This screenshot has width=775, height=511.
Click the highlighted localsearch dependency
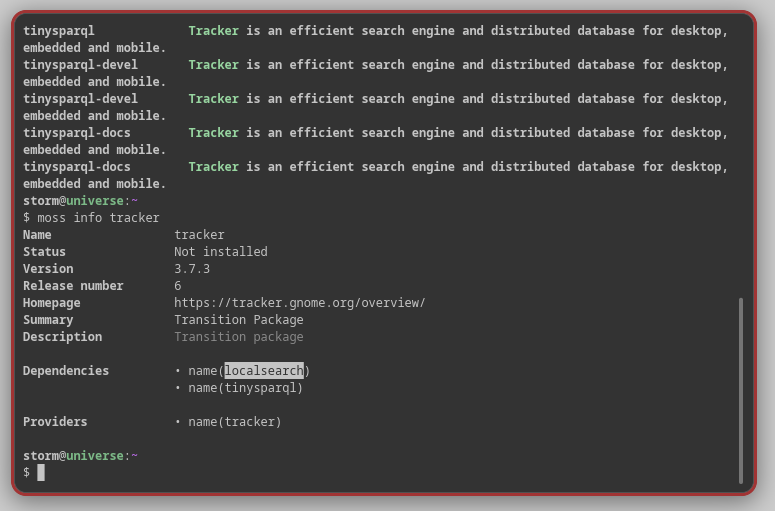click(x=264, y=371)
